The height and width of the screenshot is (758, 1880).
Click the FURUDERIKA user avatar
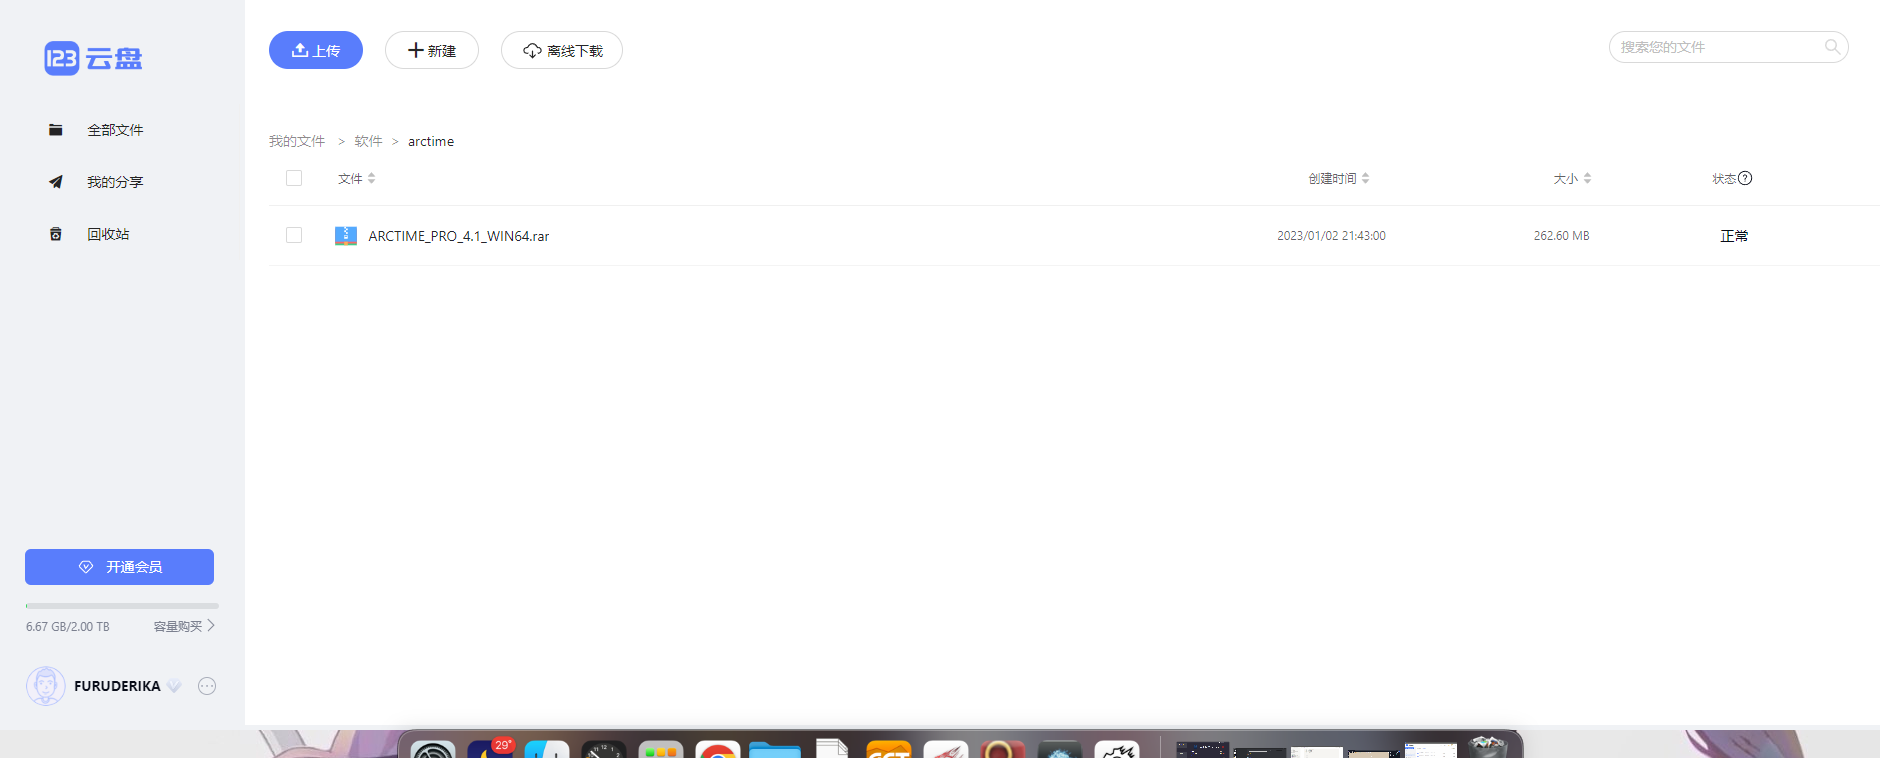[46, 686]
